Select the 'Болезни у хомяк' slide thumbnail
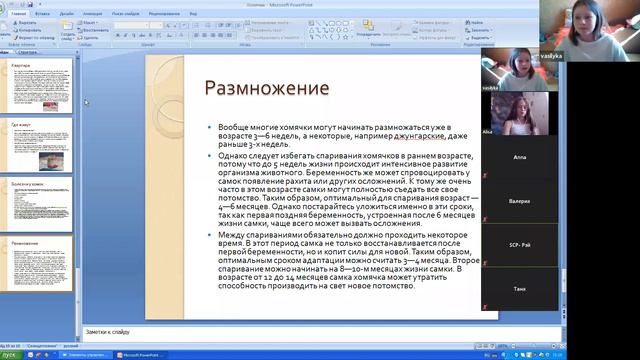The width and height of the screenshot is (640, 360). [x=36, y=204]
